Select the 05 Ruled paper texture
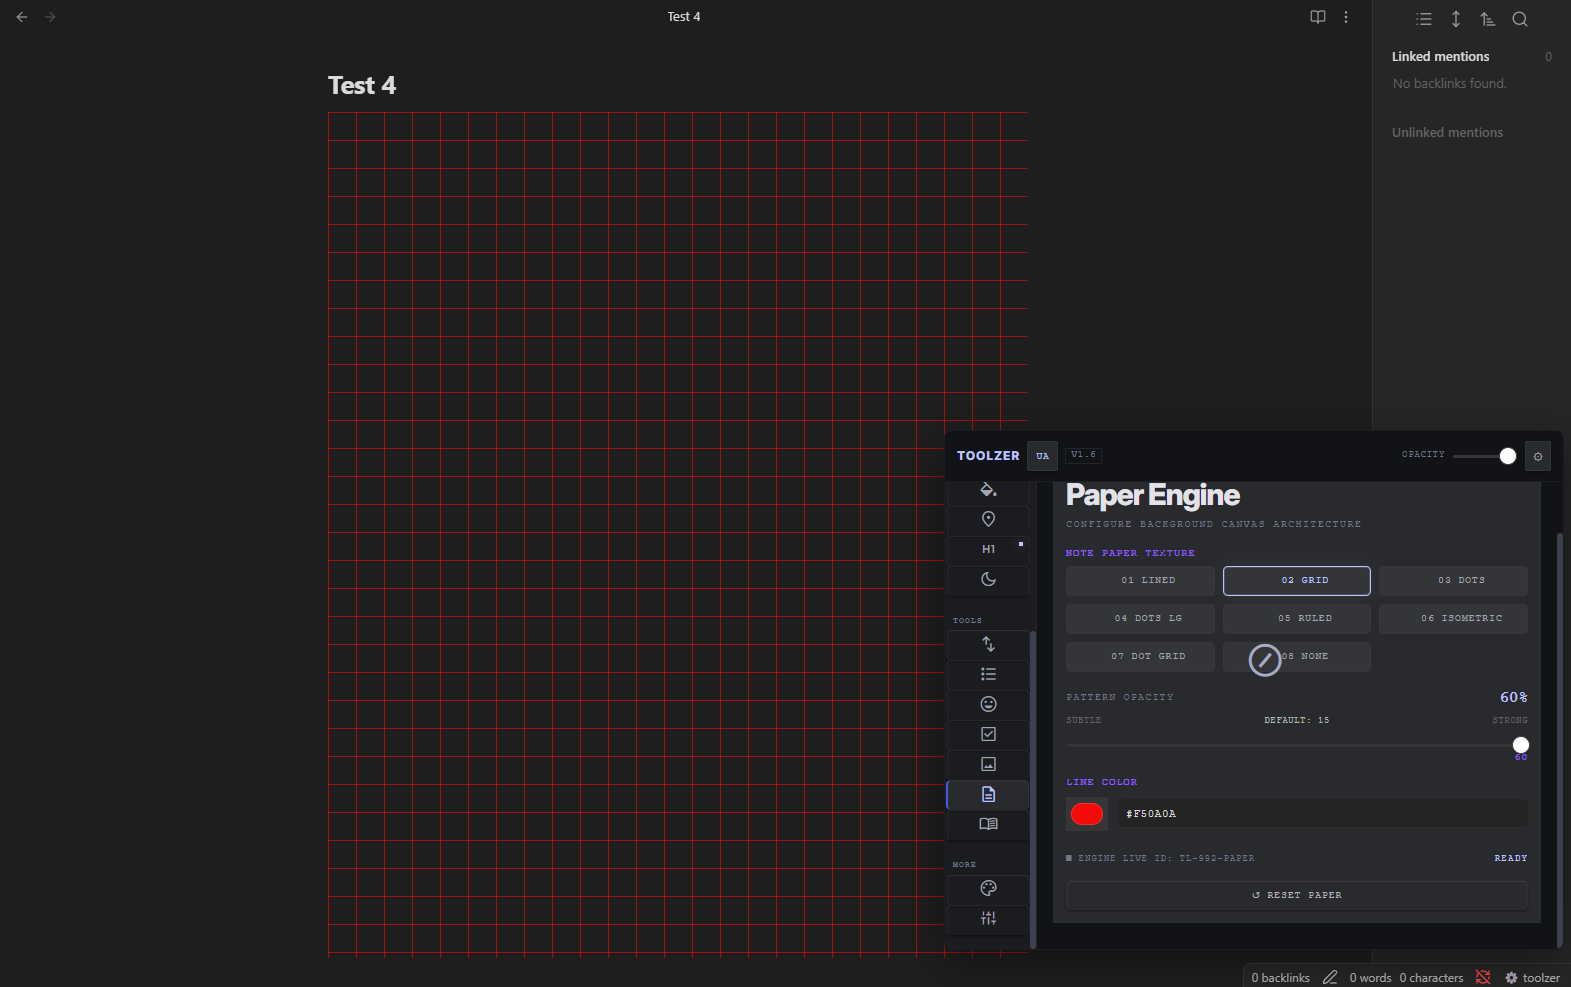Viewport: 1571px width, 987px height. (x=1297, y=619)
